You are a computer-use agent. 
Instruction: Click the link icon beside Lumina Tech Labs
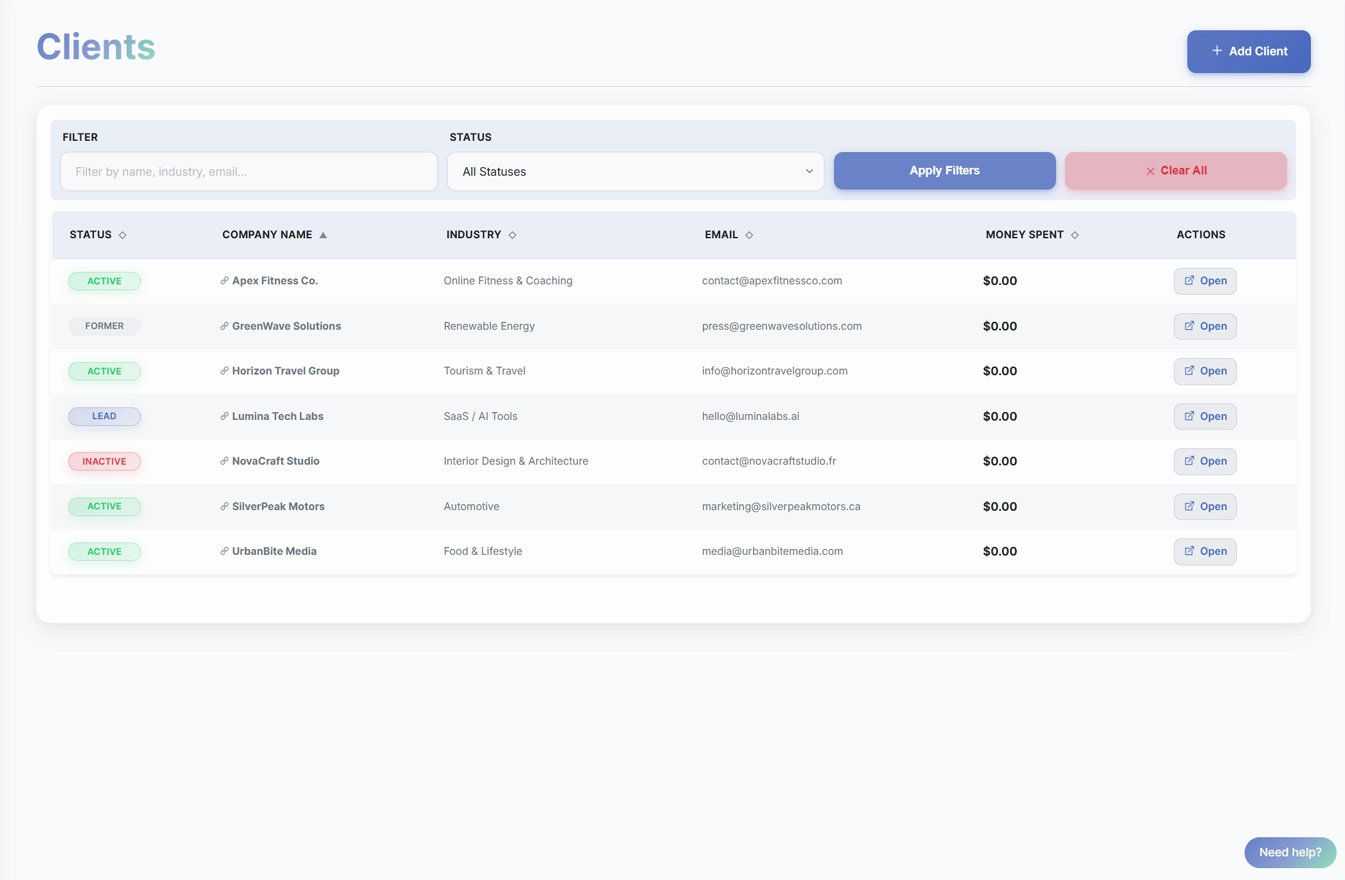coord(223,416)
